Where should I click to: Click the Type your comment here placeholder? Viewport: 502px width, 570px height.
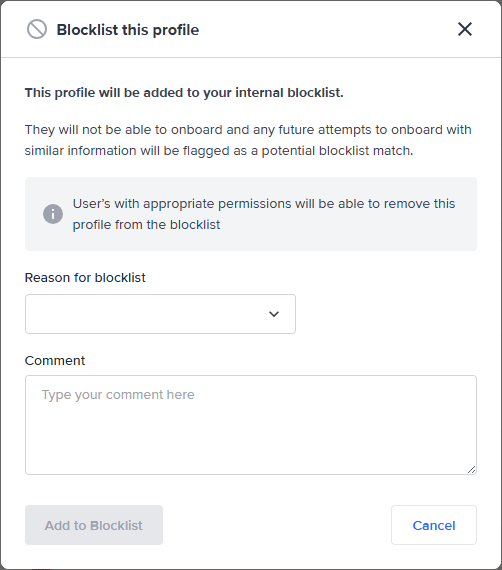click(x=118, y=395)
